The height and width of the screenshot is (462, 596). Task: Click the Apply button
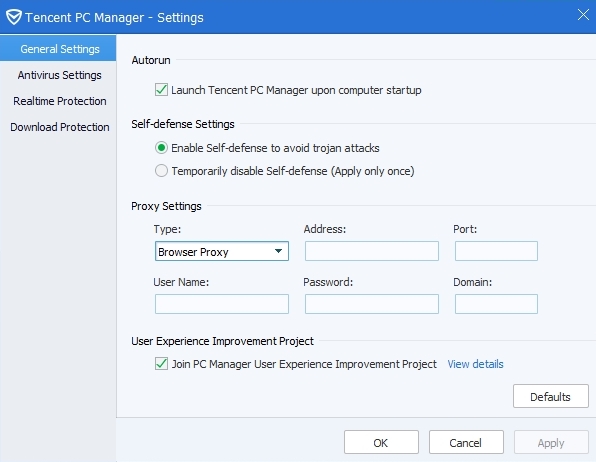pos(551,442)
